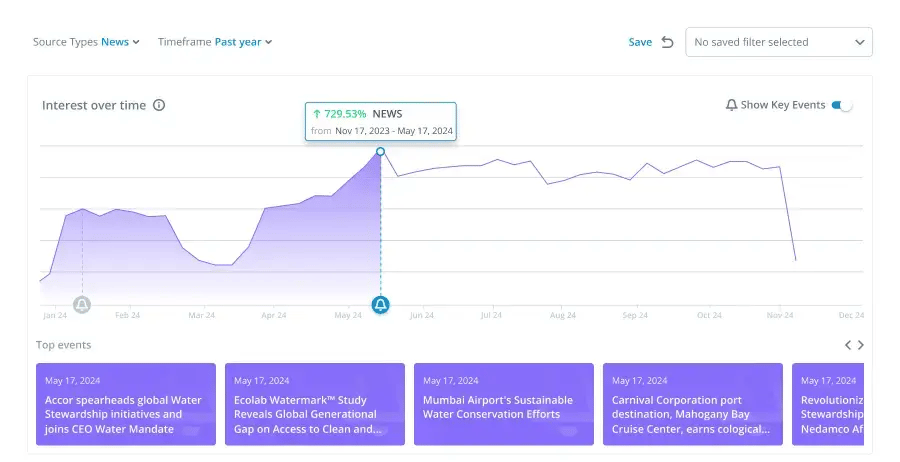Click the 729.53% NEWS tooltip
Viewport: 900px width, 462px height.
click(381, 122)
